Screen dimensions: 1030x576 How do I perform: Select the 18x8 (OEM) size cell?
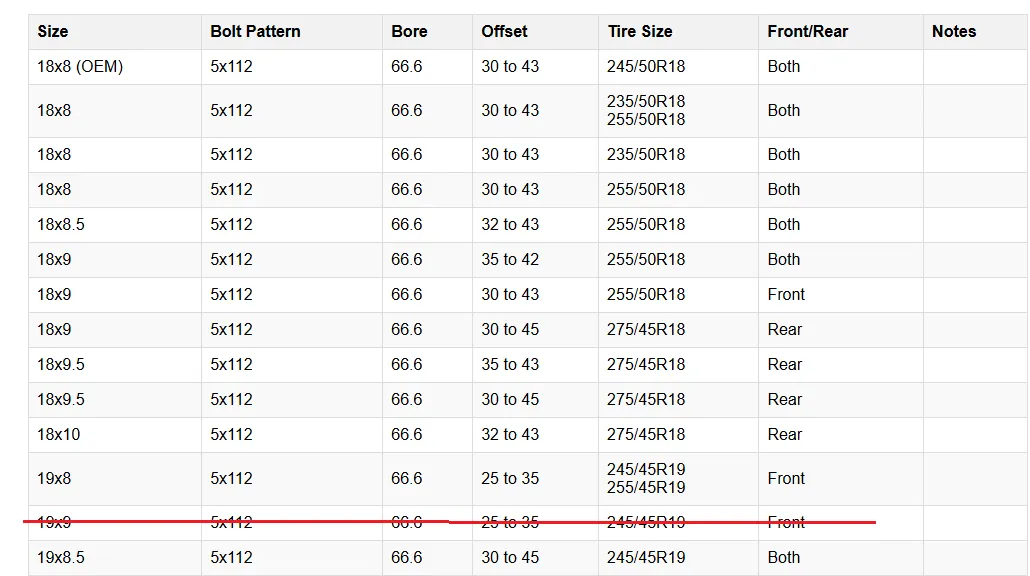(x=80, y=66)
